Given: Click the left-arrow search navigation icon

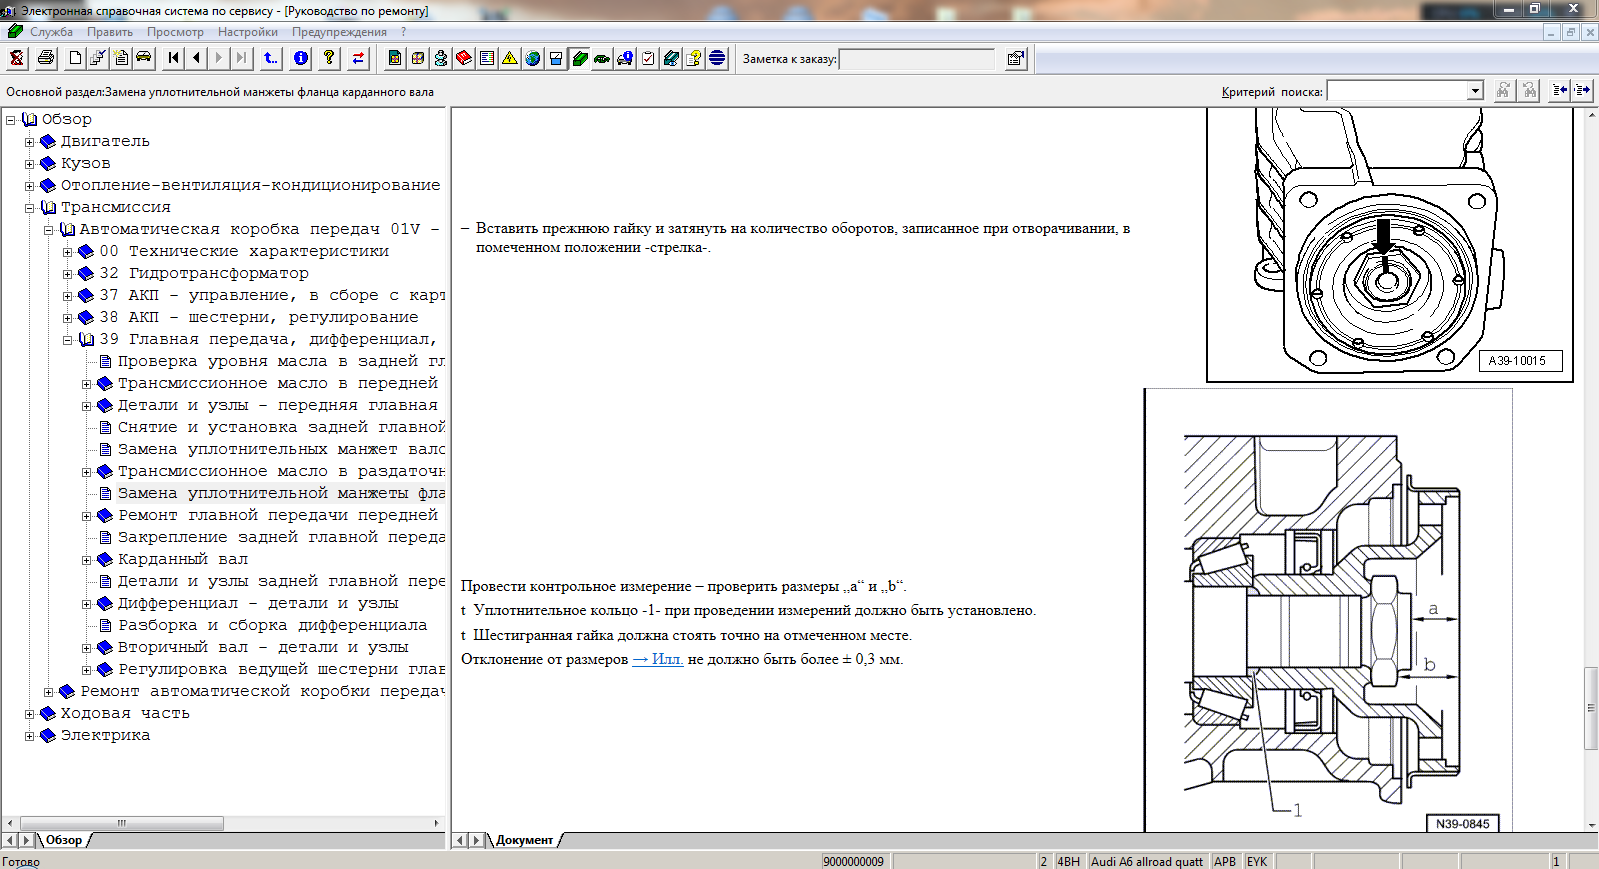Looking at the screenshot, I should (1559, 91).
